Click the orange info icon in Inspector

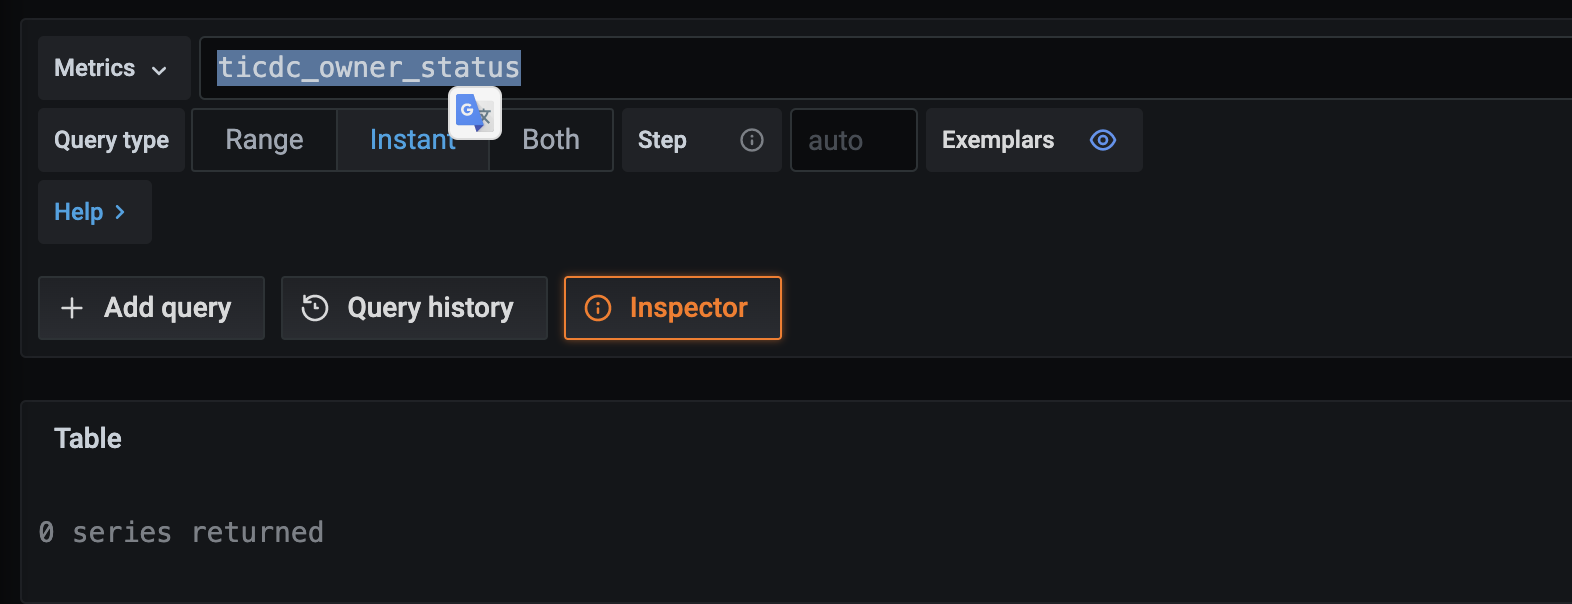(598, 308)
